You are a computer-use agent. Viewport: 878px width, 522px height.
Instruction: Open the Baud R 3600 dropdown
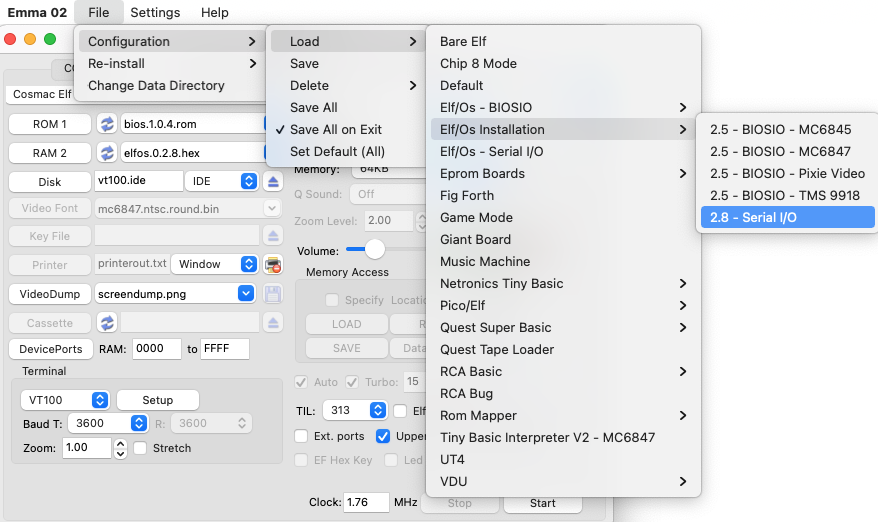211,423
